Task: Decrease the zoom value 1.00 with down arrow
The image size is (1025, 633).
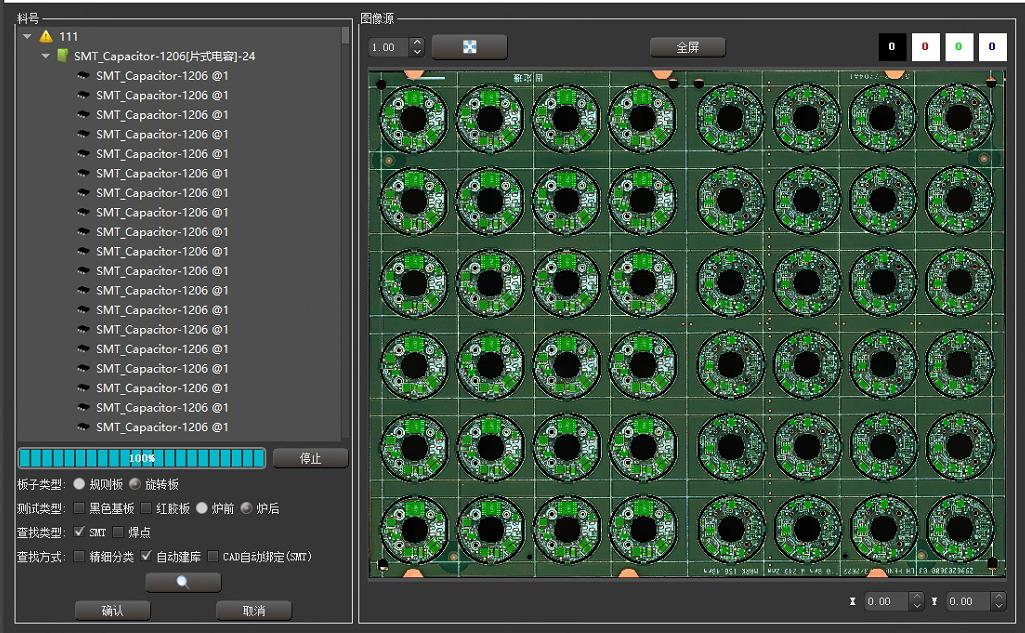Action: tap(417, 52)
